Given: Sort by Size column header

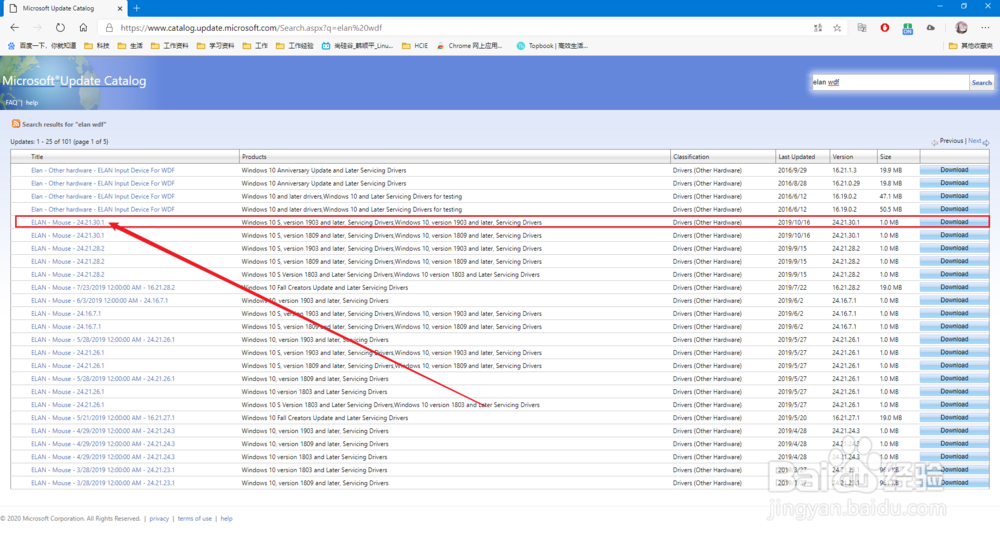Looking at the screenshot, I should 885,156.
